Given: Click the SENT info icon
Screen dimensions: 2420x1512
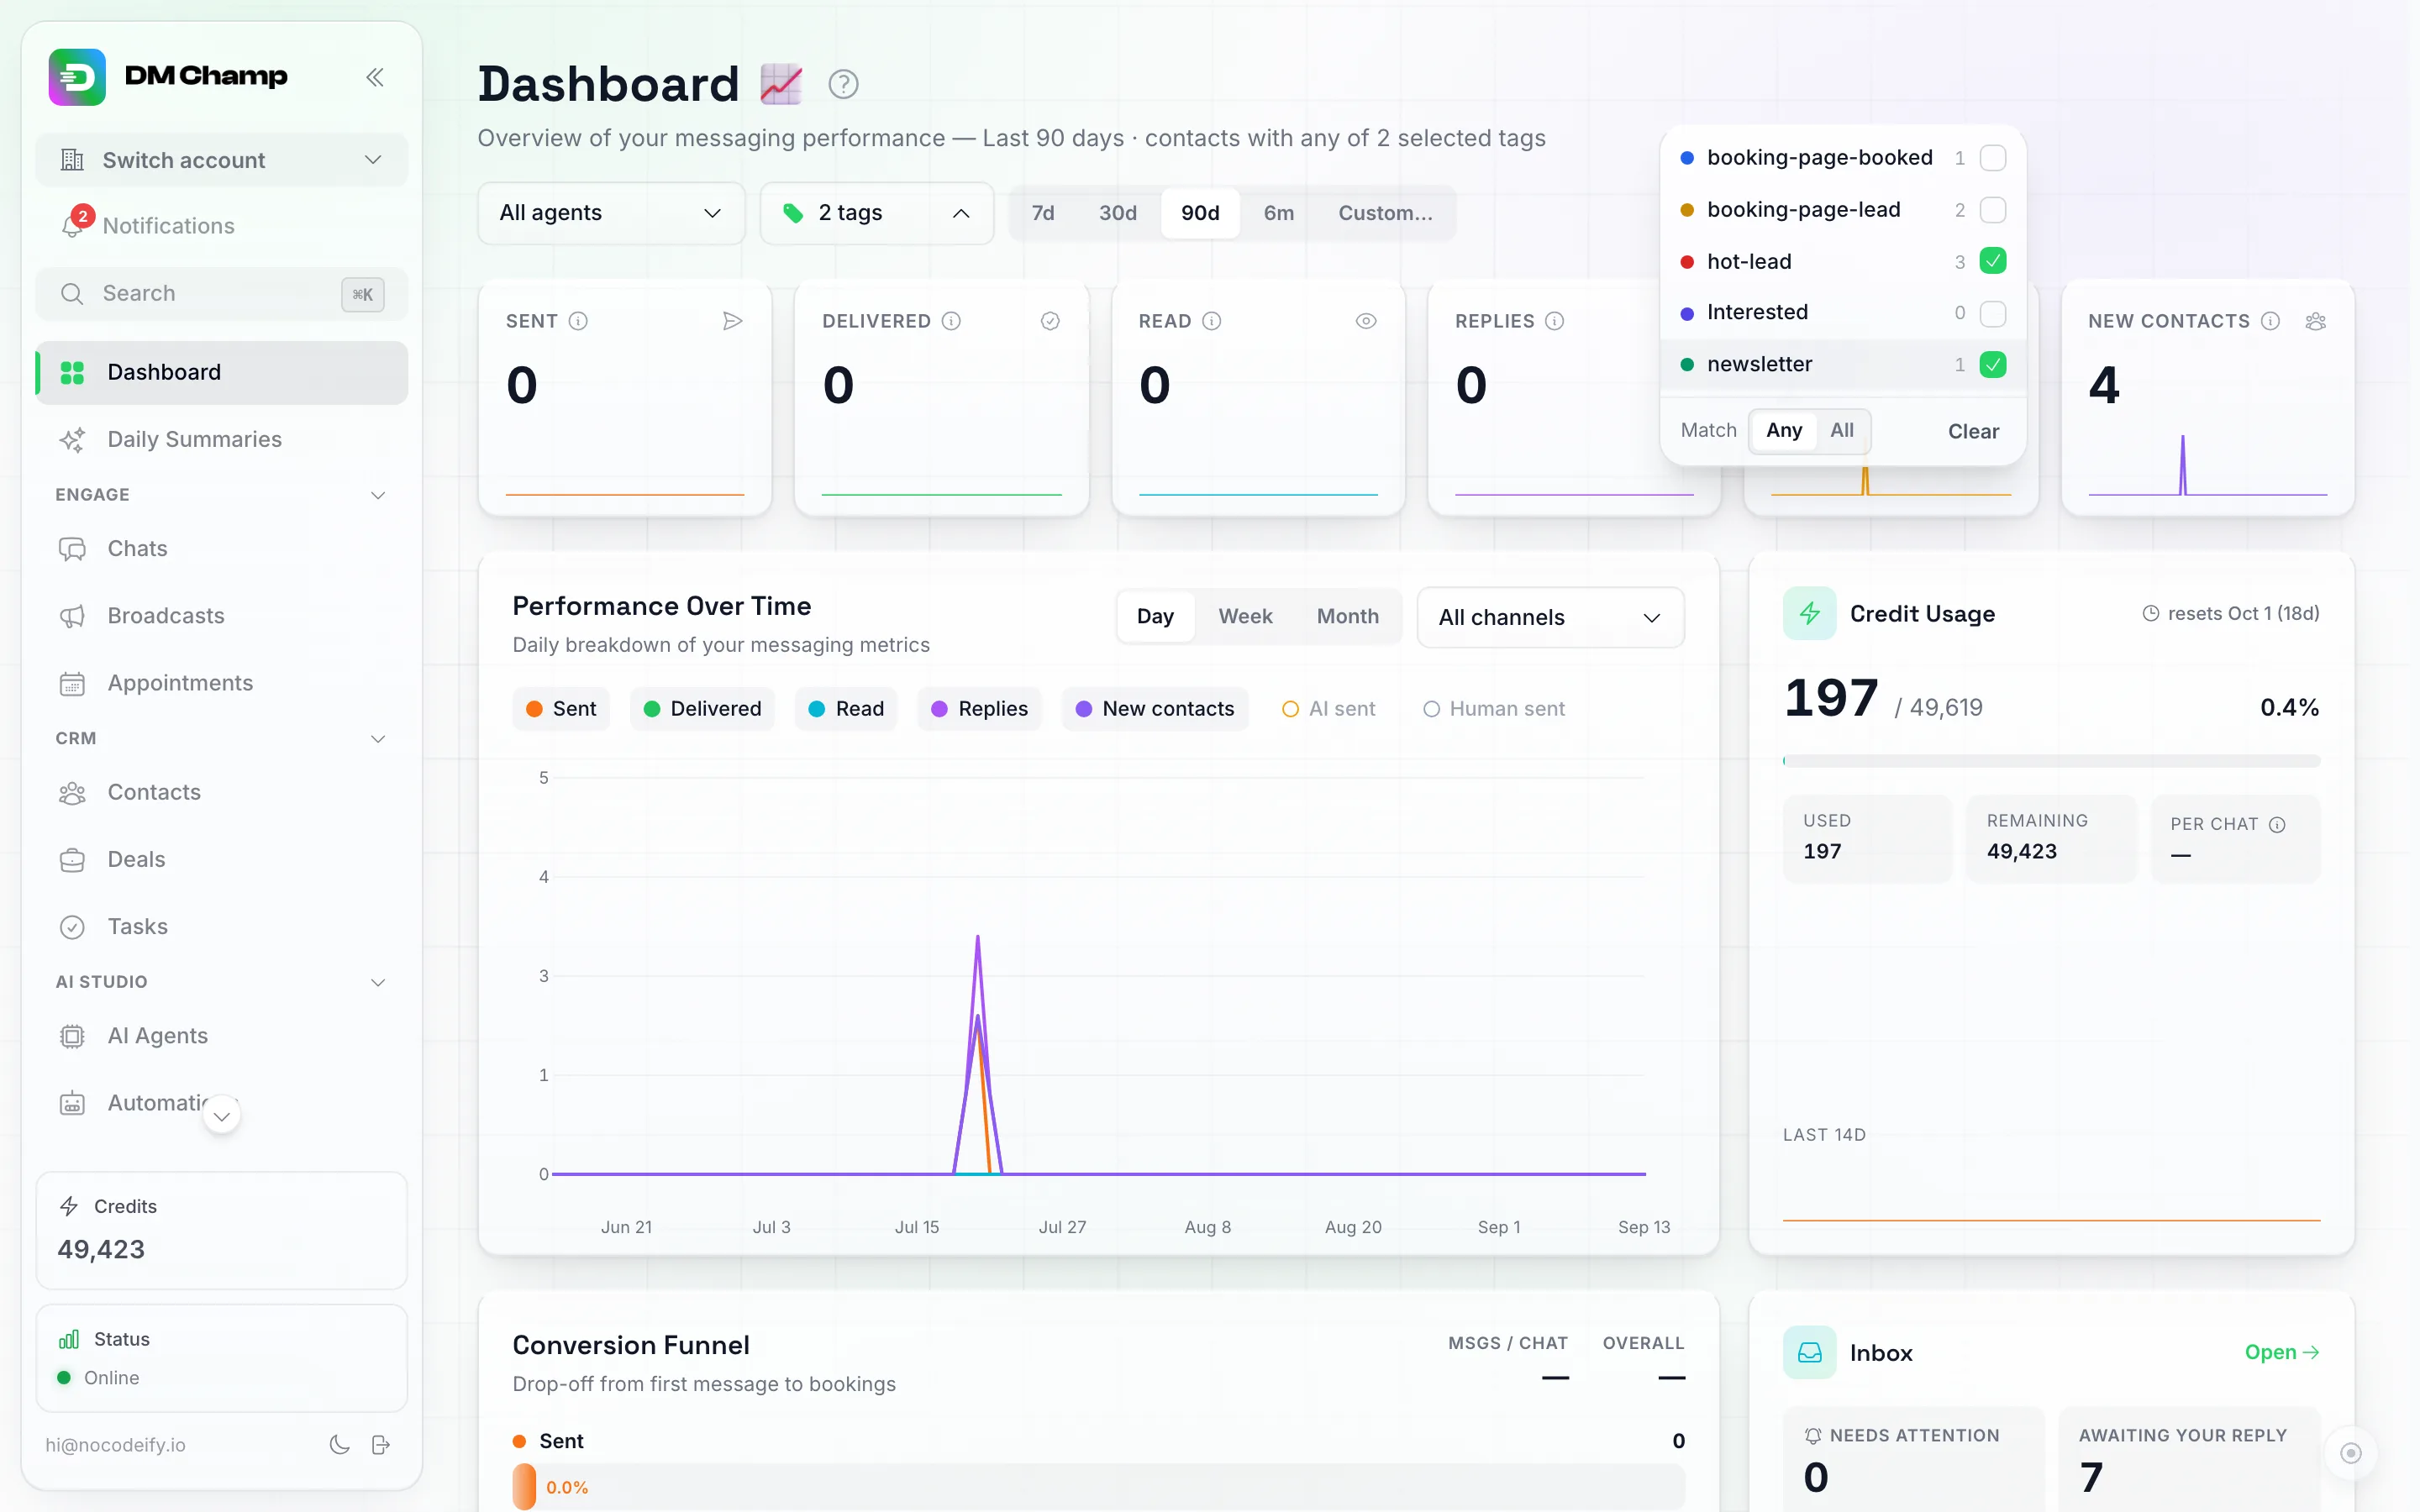Looking at the screenshot, I should coord(578,321).
